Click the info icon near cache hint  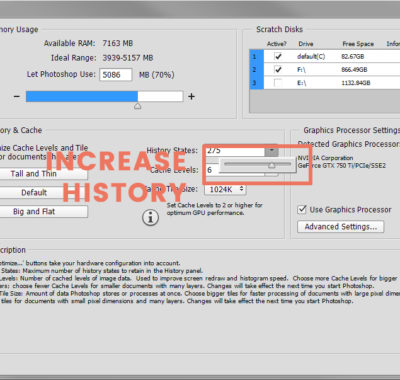click(150, 217)
